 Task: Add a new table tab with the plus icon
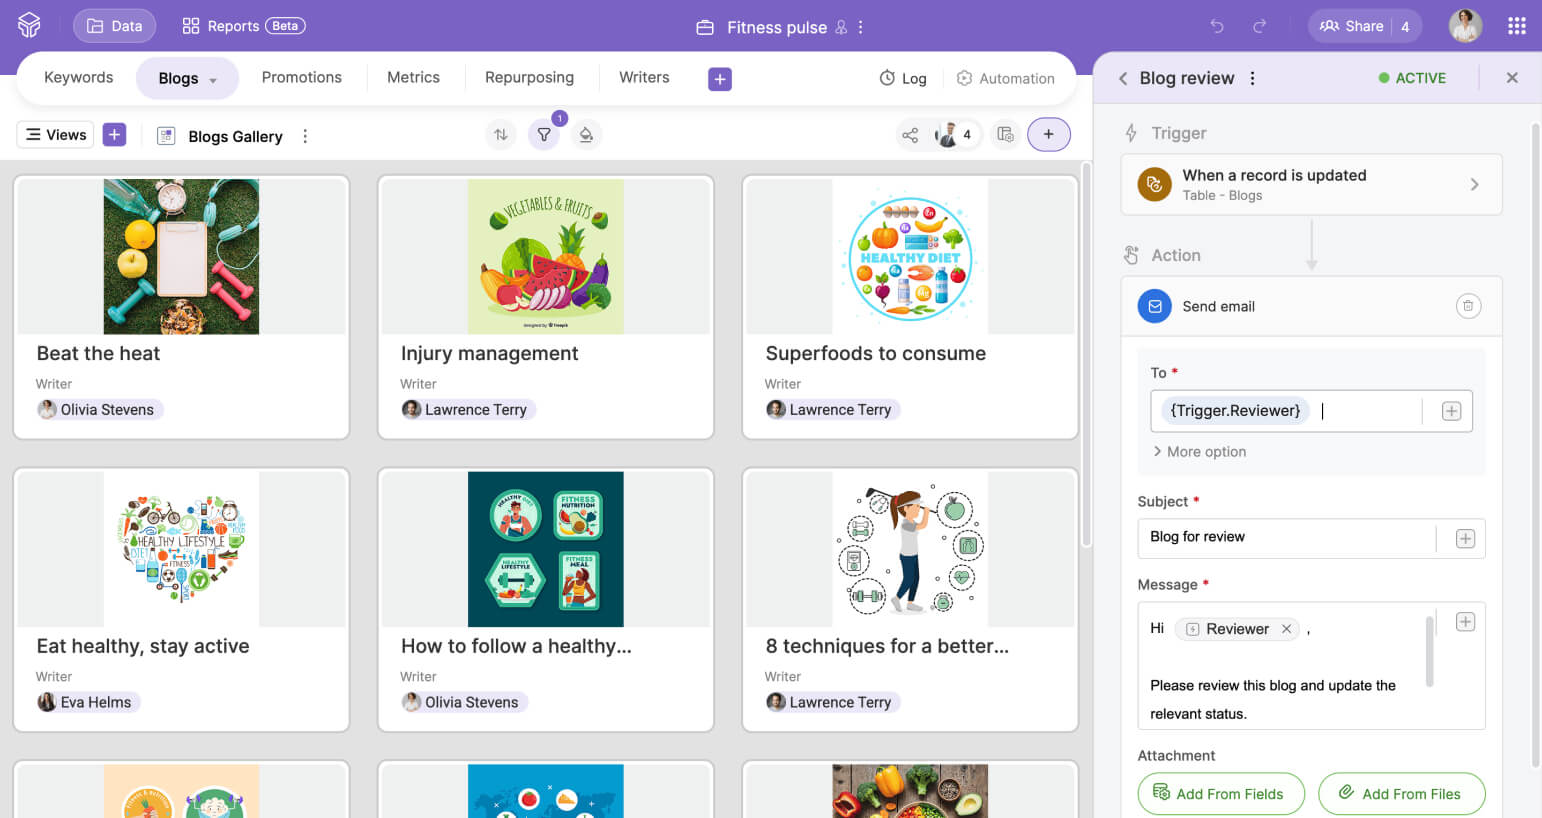pyautogui.click(x=720, y=79)
